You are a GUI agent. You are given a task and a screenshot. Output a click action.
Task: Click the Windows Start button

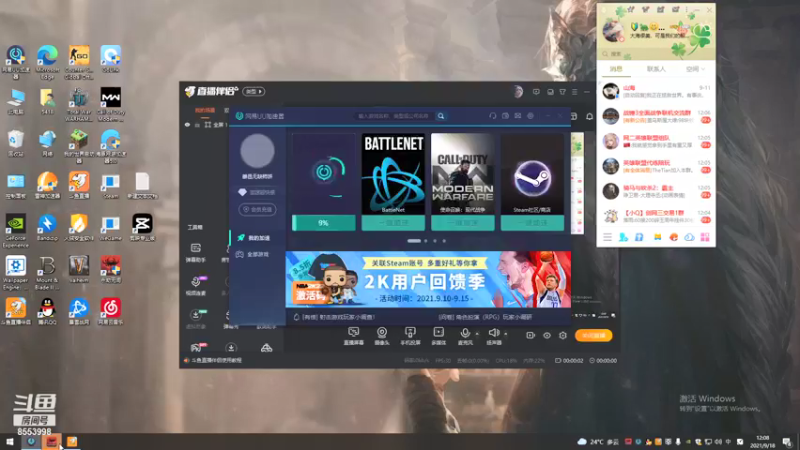pos(10,441)
